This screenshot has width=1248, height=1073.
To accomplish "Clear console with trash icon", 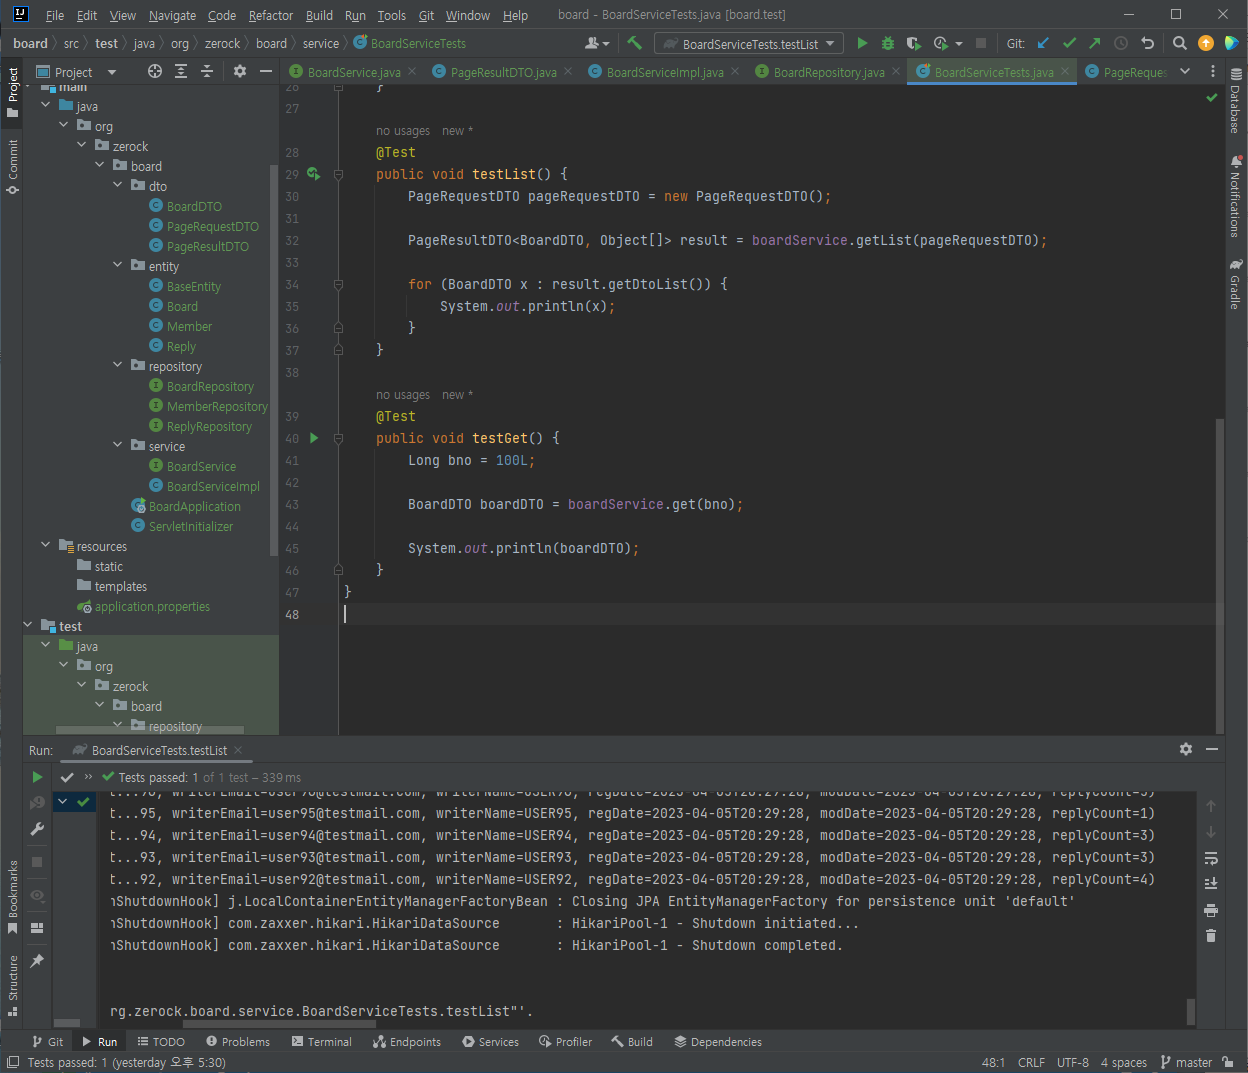I will (x=1211, y=936).
